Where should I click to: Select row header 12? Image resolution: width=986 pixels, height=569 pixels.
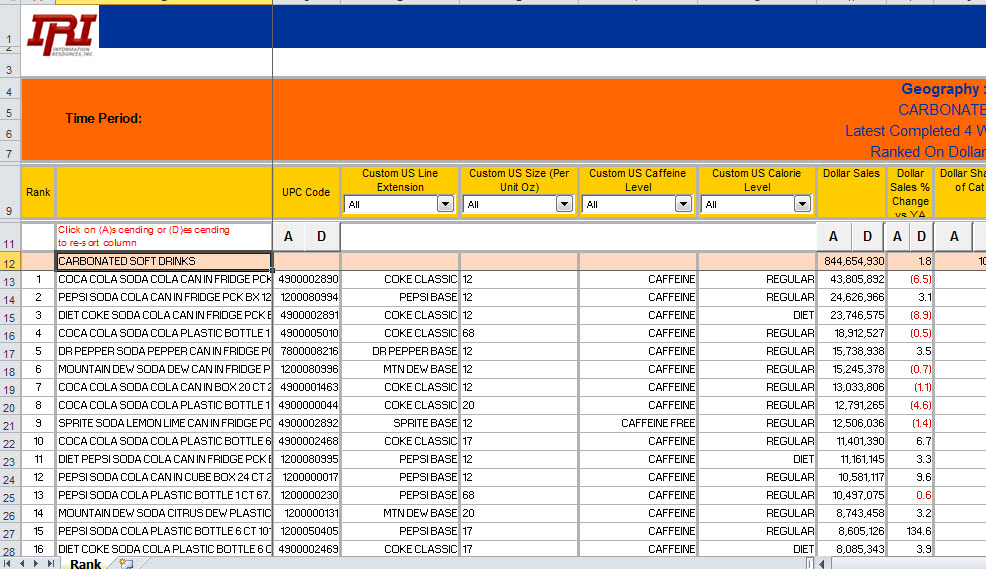[x=9, y=263]
